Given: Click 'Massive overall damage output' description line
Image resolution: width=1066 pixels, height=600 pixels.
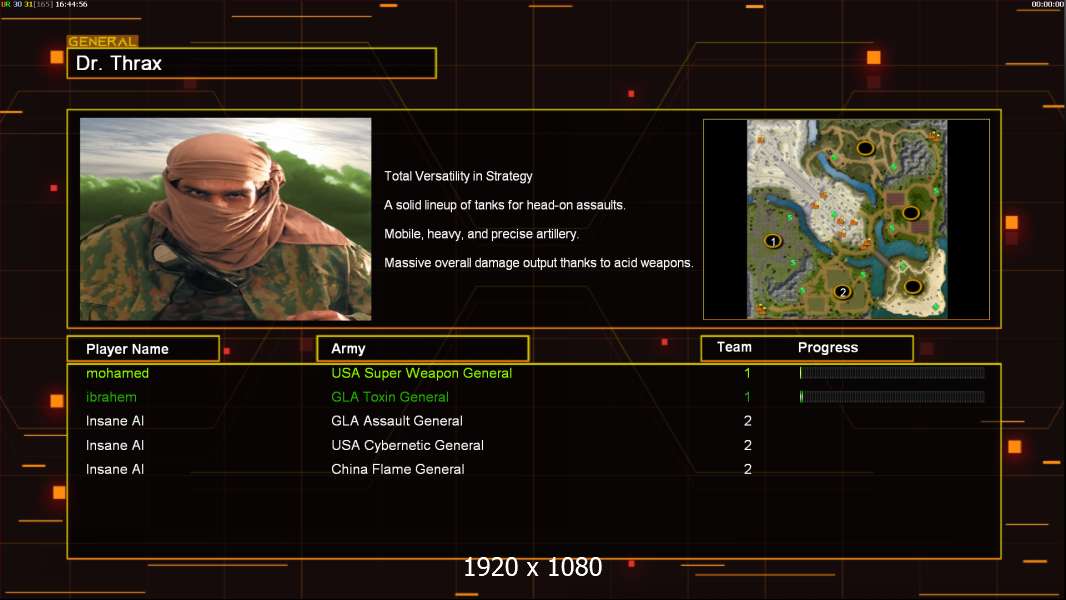Looking at the screenshot, I should coord(538,263).
